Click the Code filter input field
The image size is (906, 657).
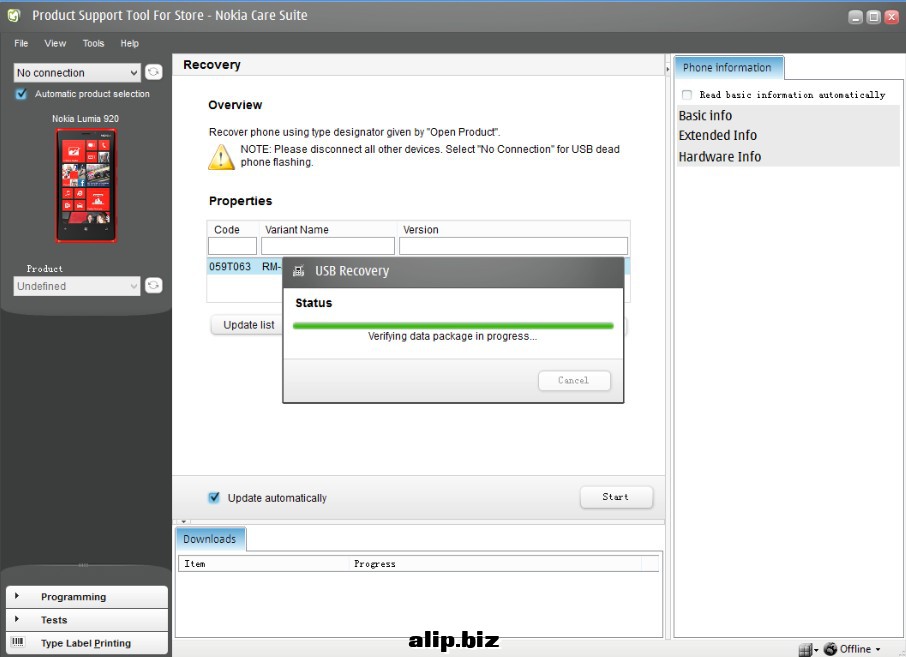click(x=232, y=246)
